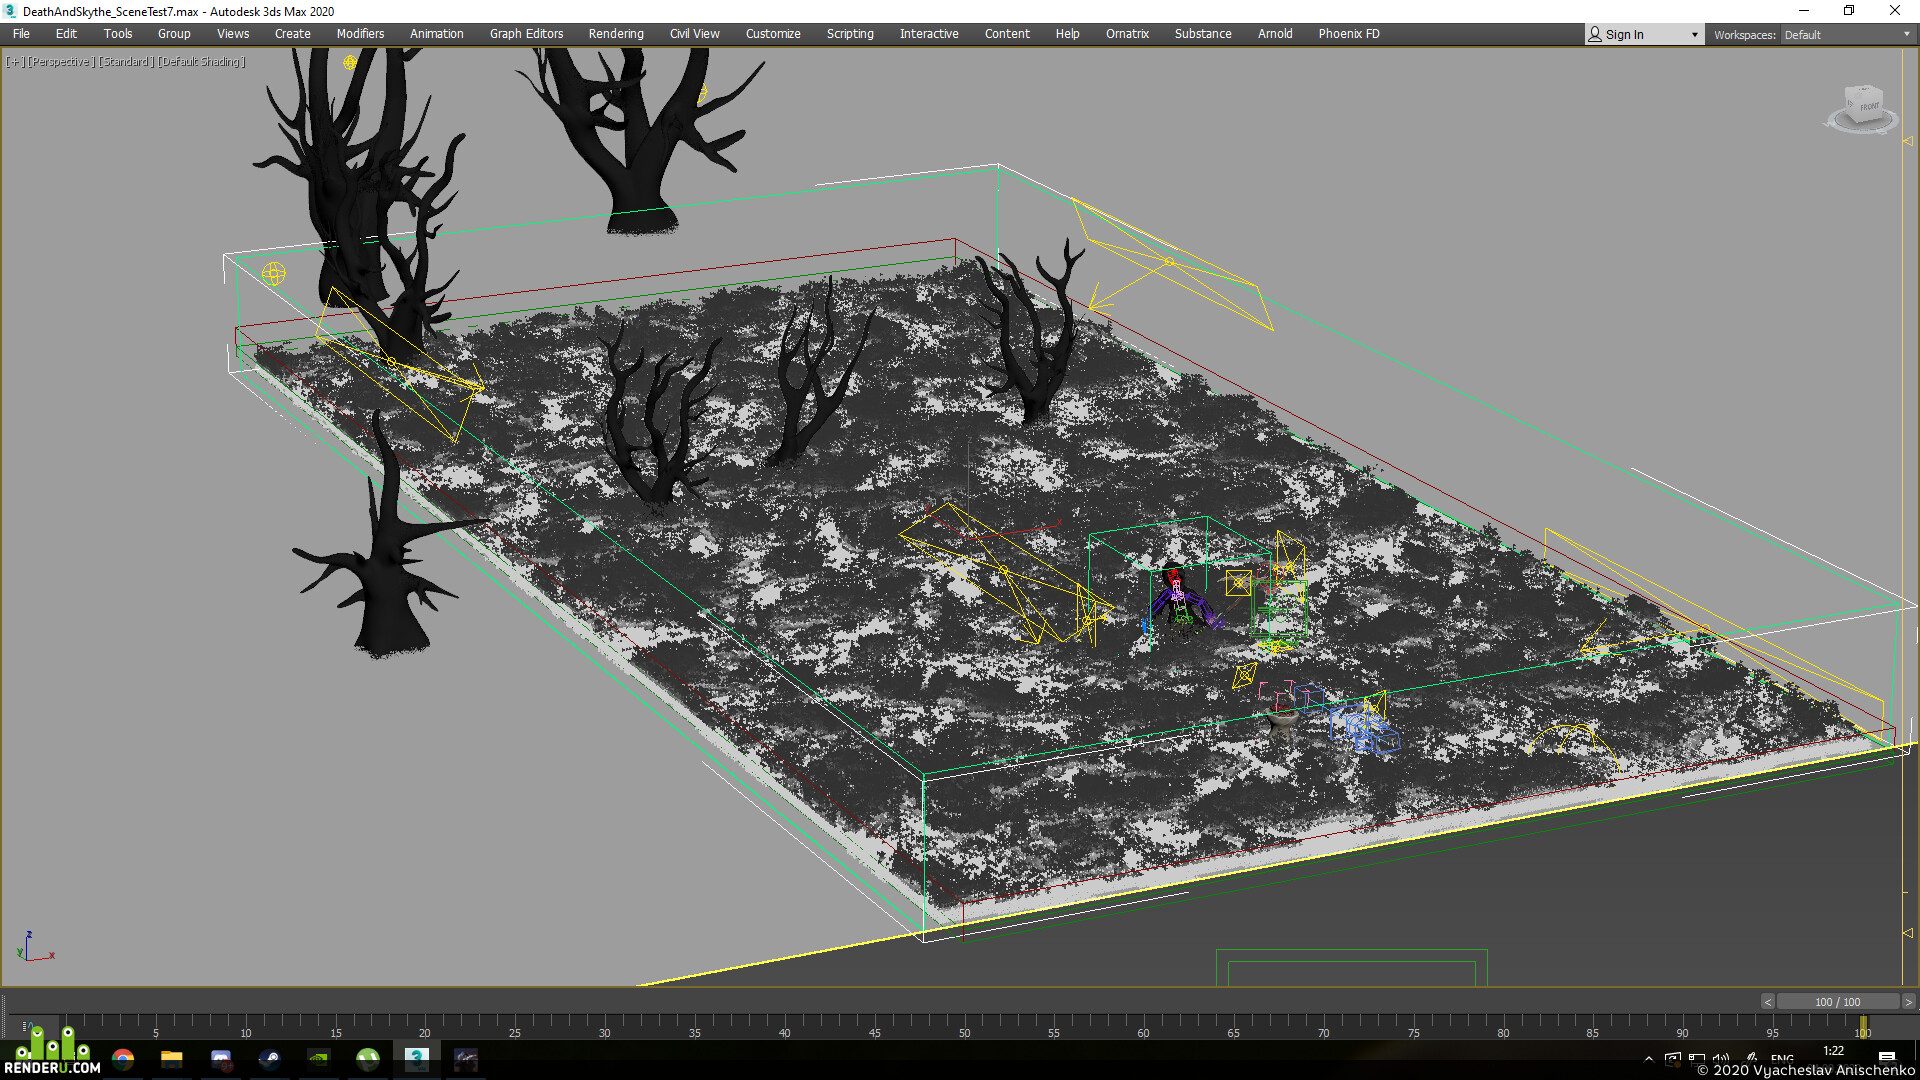Open Discord from the taskbar
Viewport: 1920px width, 1080px height.
pyautogui.click(x=221, y=1059)
